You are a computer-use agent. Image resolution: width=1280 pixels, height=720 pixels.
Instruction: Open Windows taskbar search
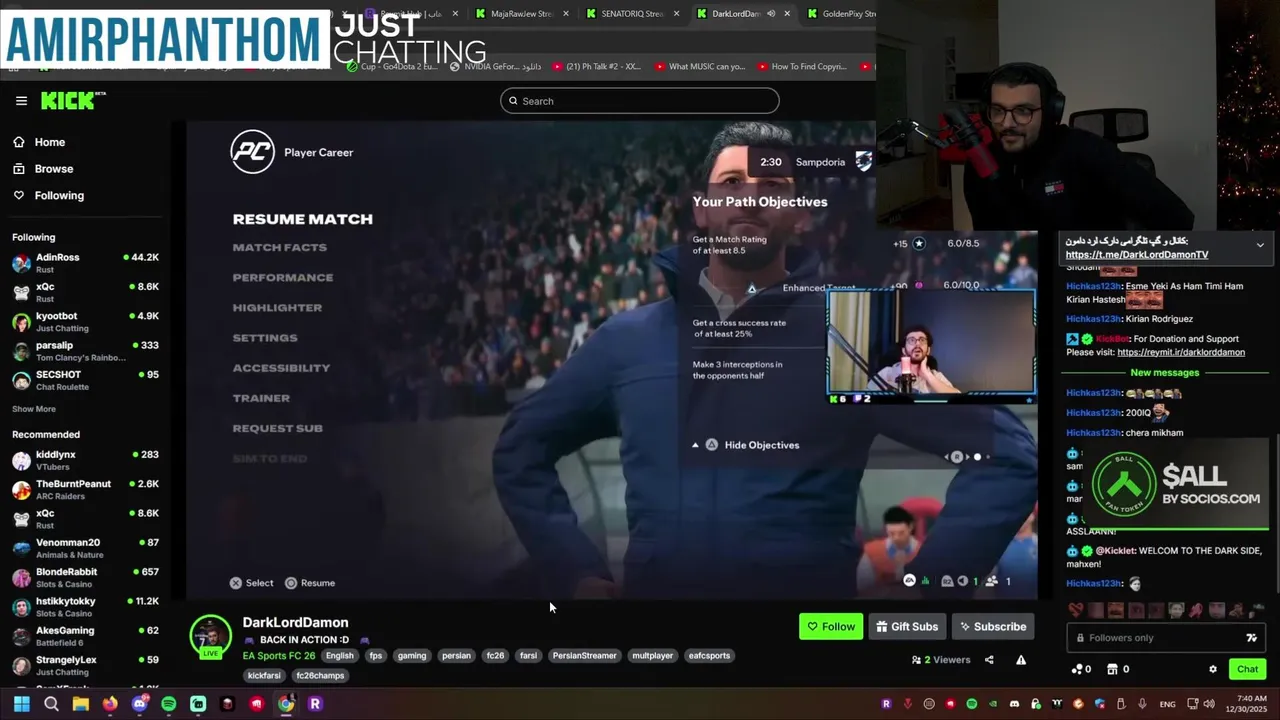tap(51, 704)
